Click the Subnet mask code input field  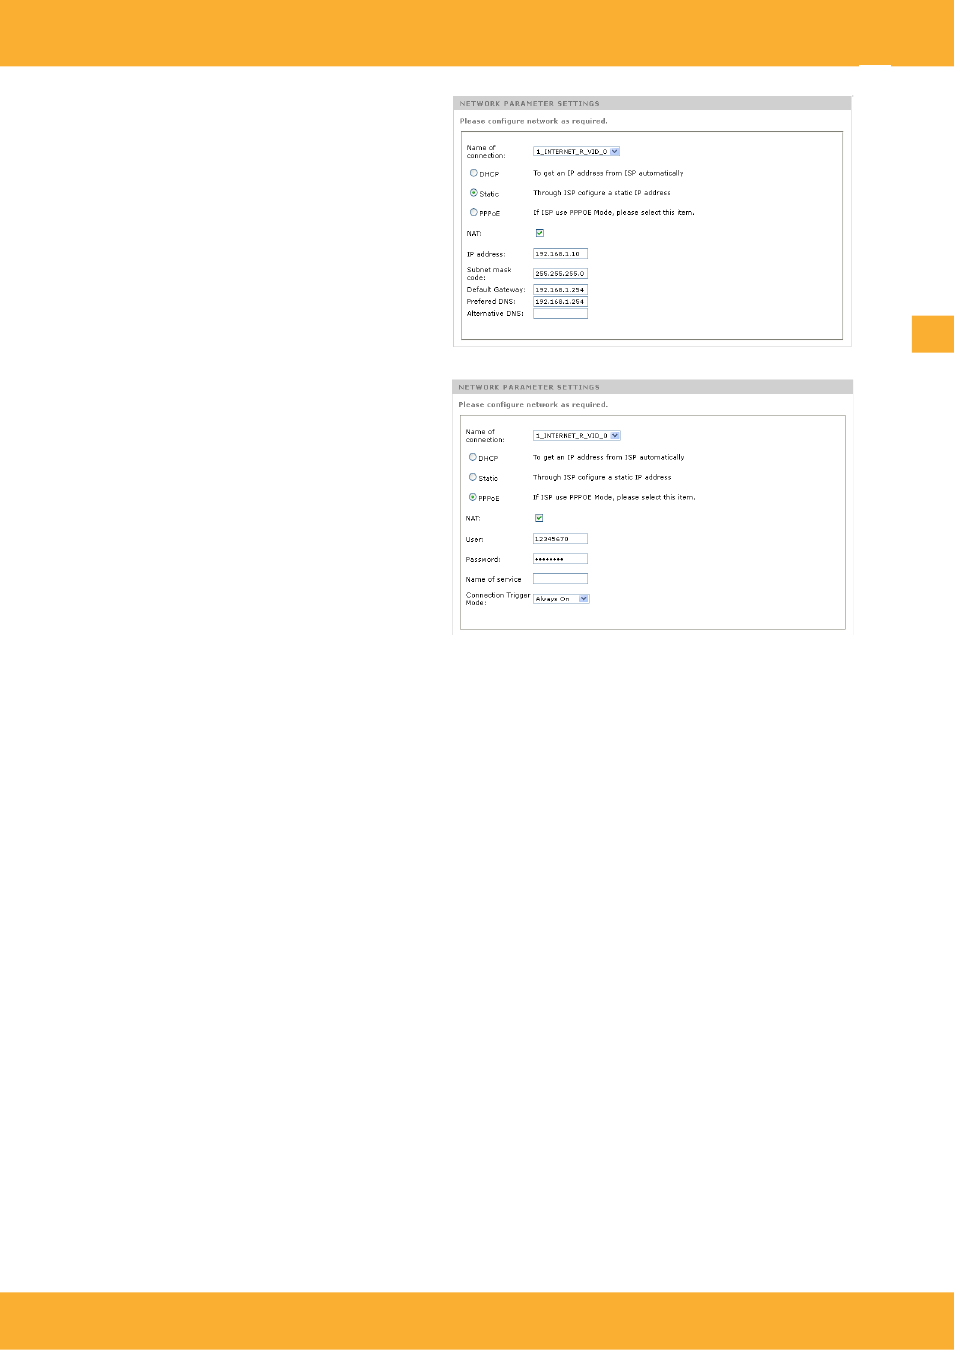(x=560, y=273)
